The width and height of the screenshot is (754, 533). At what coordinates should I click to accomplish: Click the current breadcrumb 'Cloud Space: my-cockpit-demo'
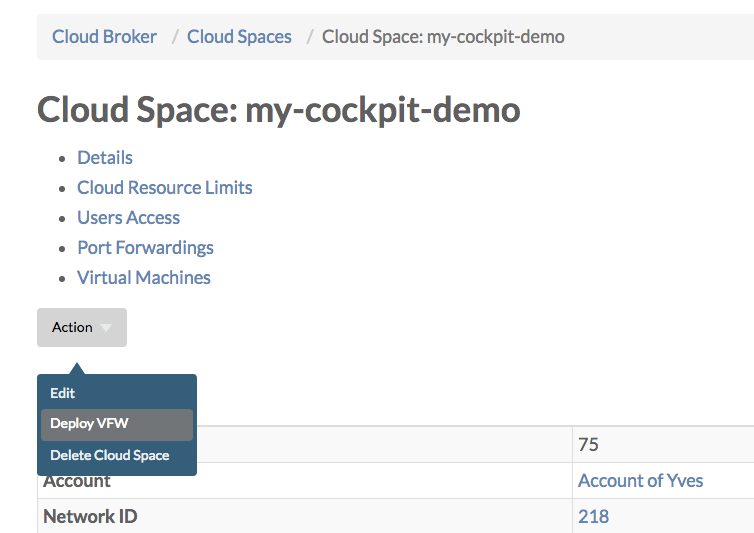coord(443,37)
